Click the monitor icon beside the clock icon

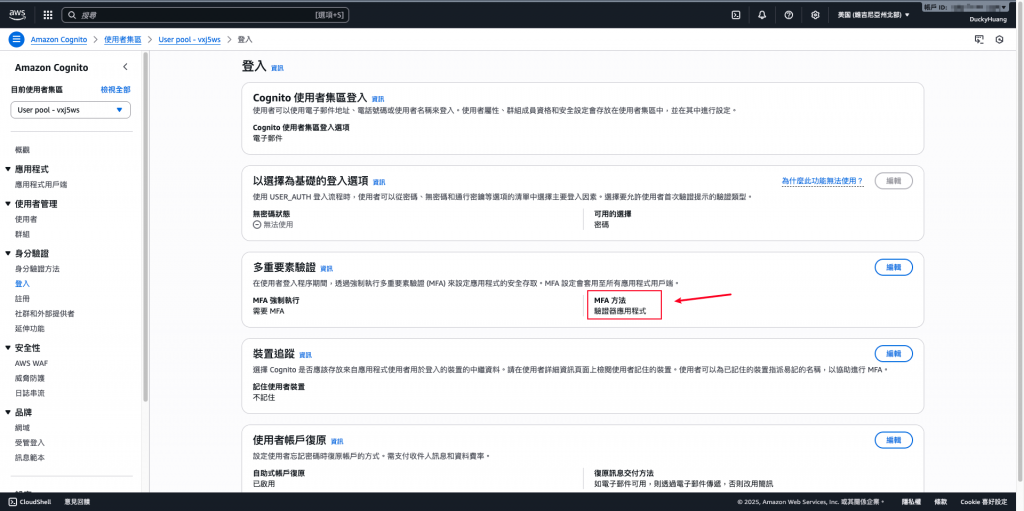coord(979,39)
